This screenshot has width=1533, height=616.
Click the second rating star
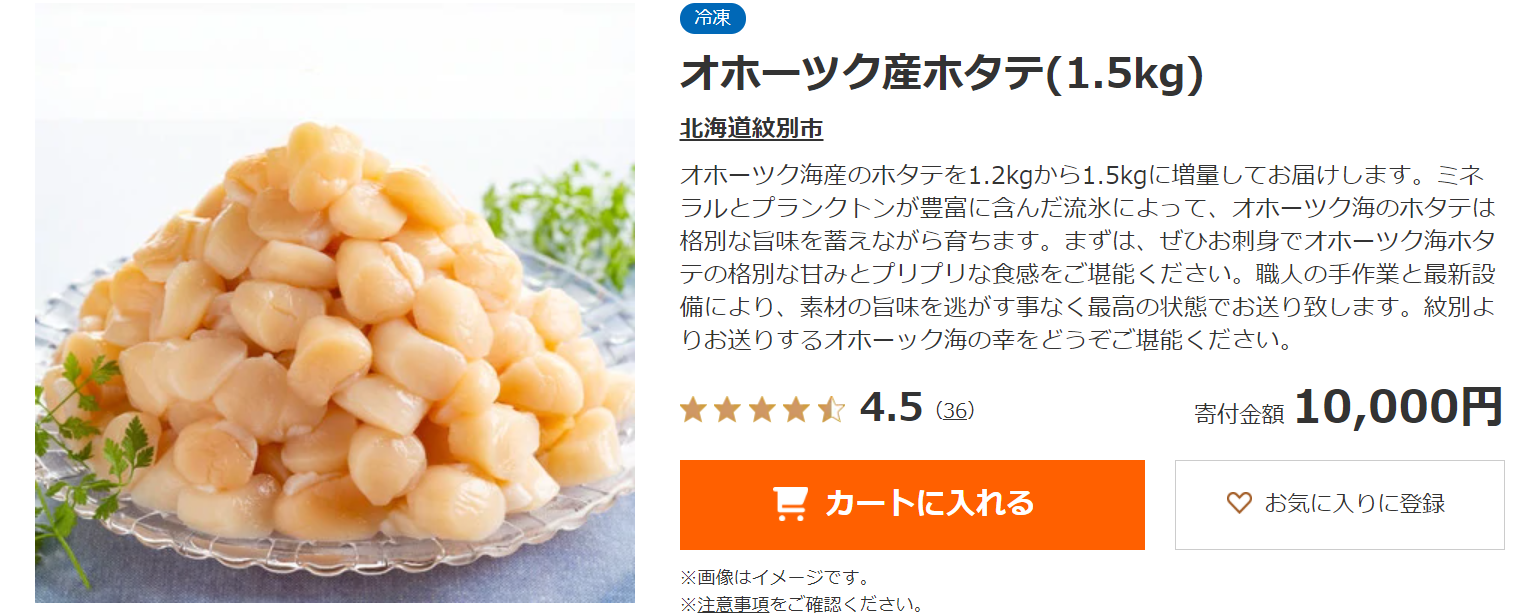click(x=727, y=409)
